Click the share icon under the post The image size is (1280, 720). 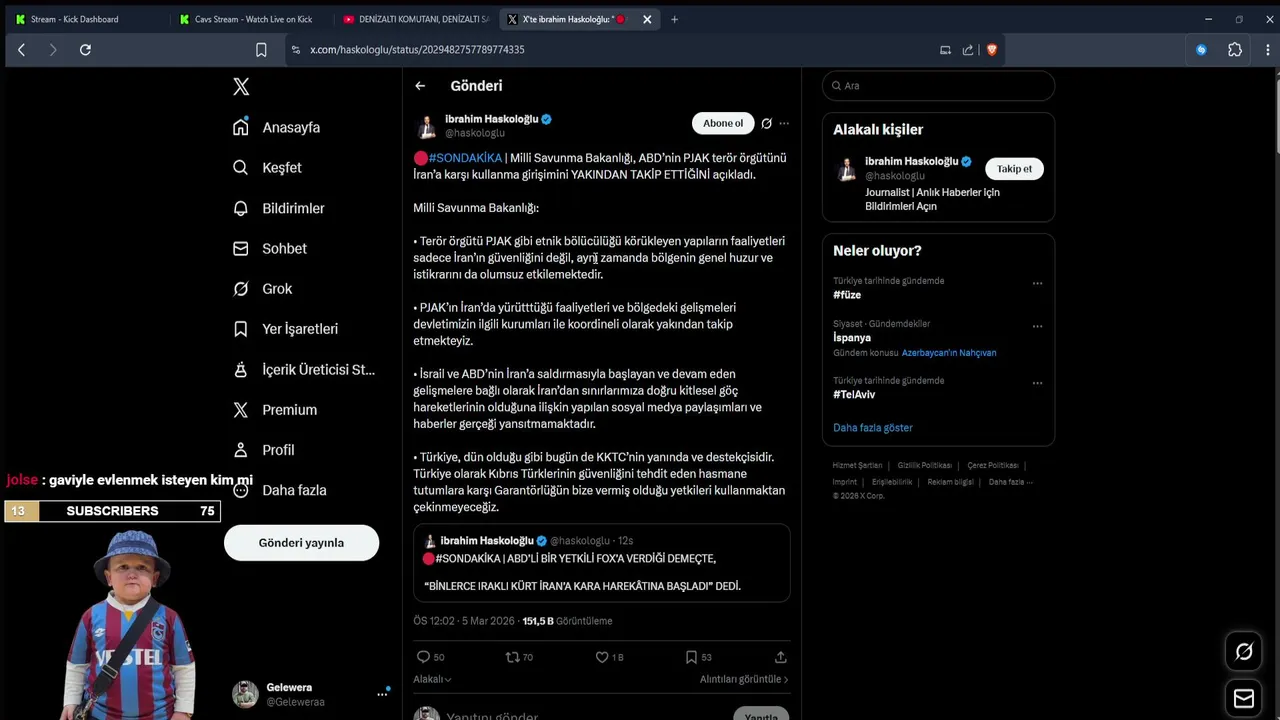[780, 657]
